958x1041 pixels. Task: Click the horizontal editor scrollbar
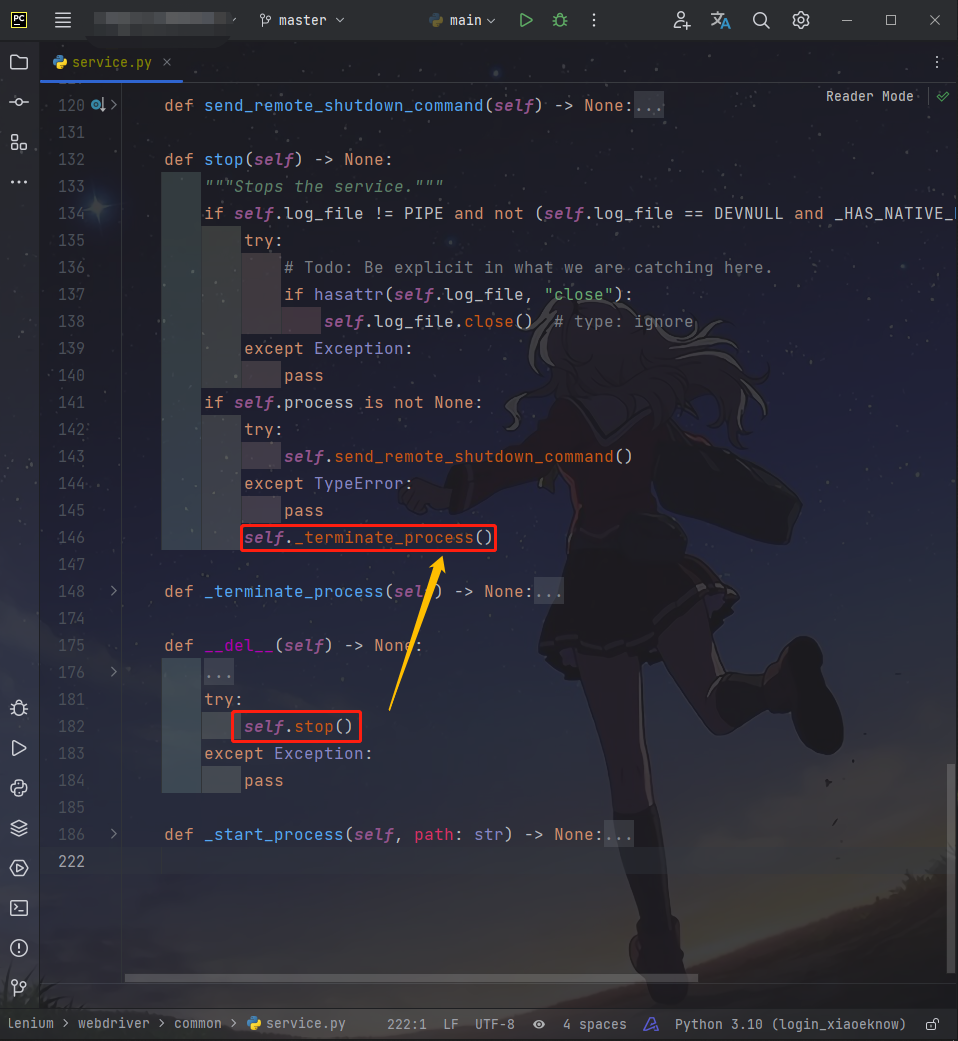point(411,978)
